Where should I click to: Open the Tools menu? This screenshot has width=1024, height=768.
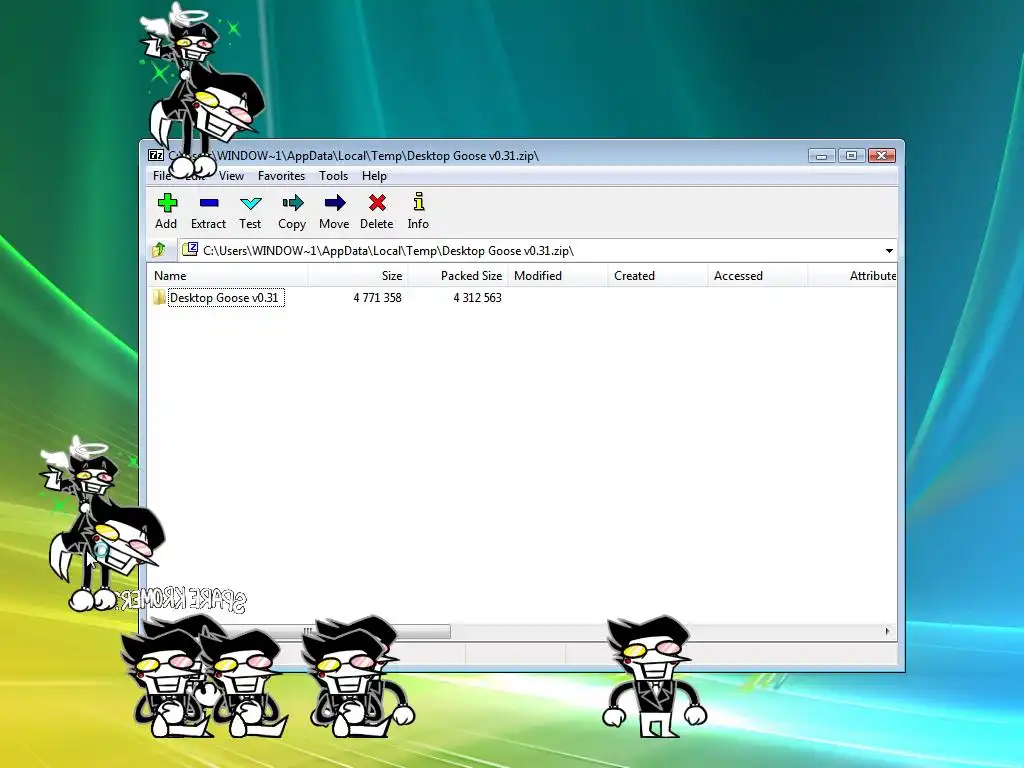click(333, 176)
